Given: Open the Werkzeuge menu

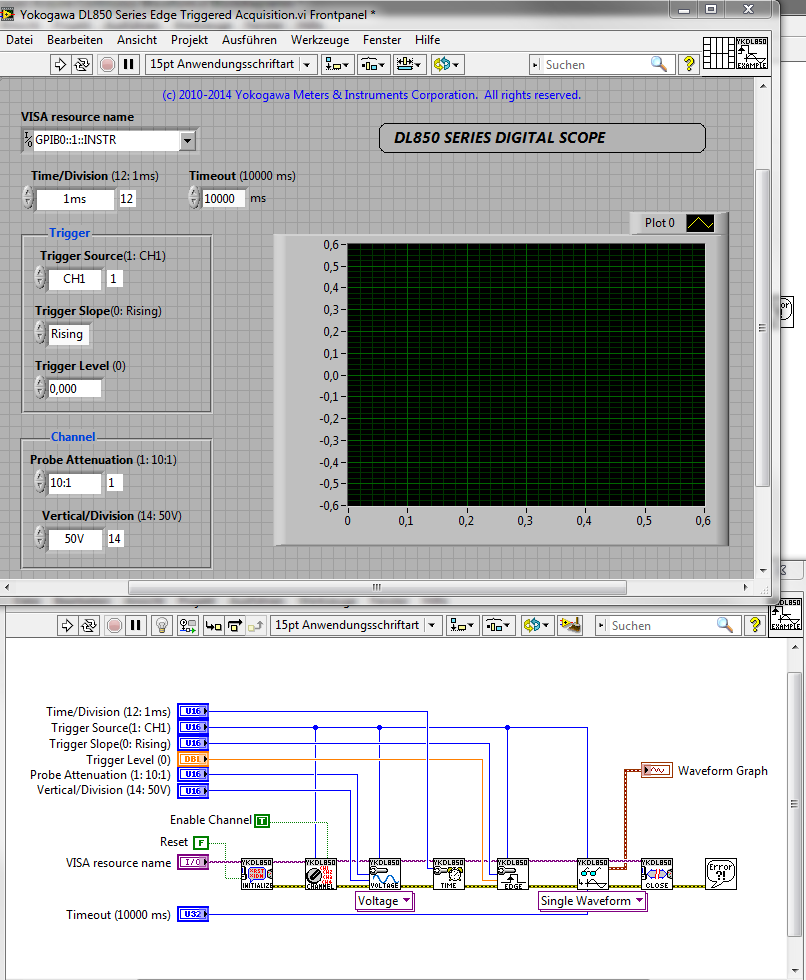Looking at the screenshot, I should click(x=320, y=40).
